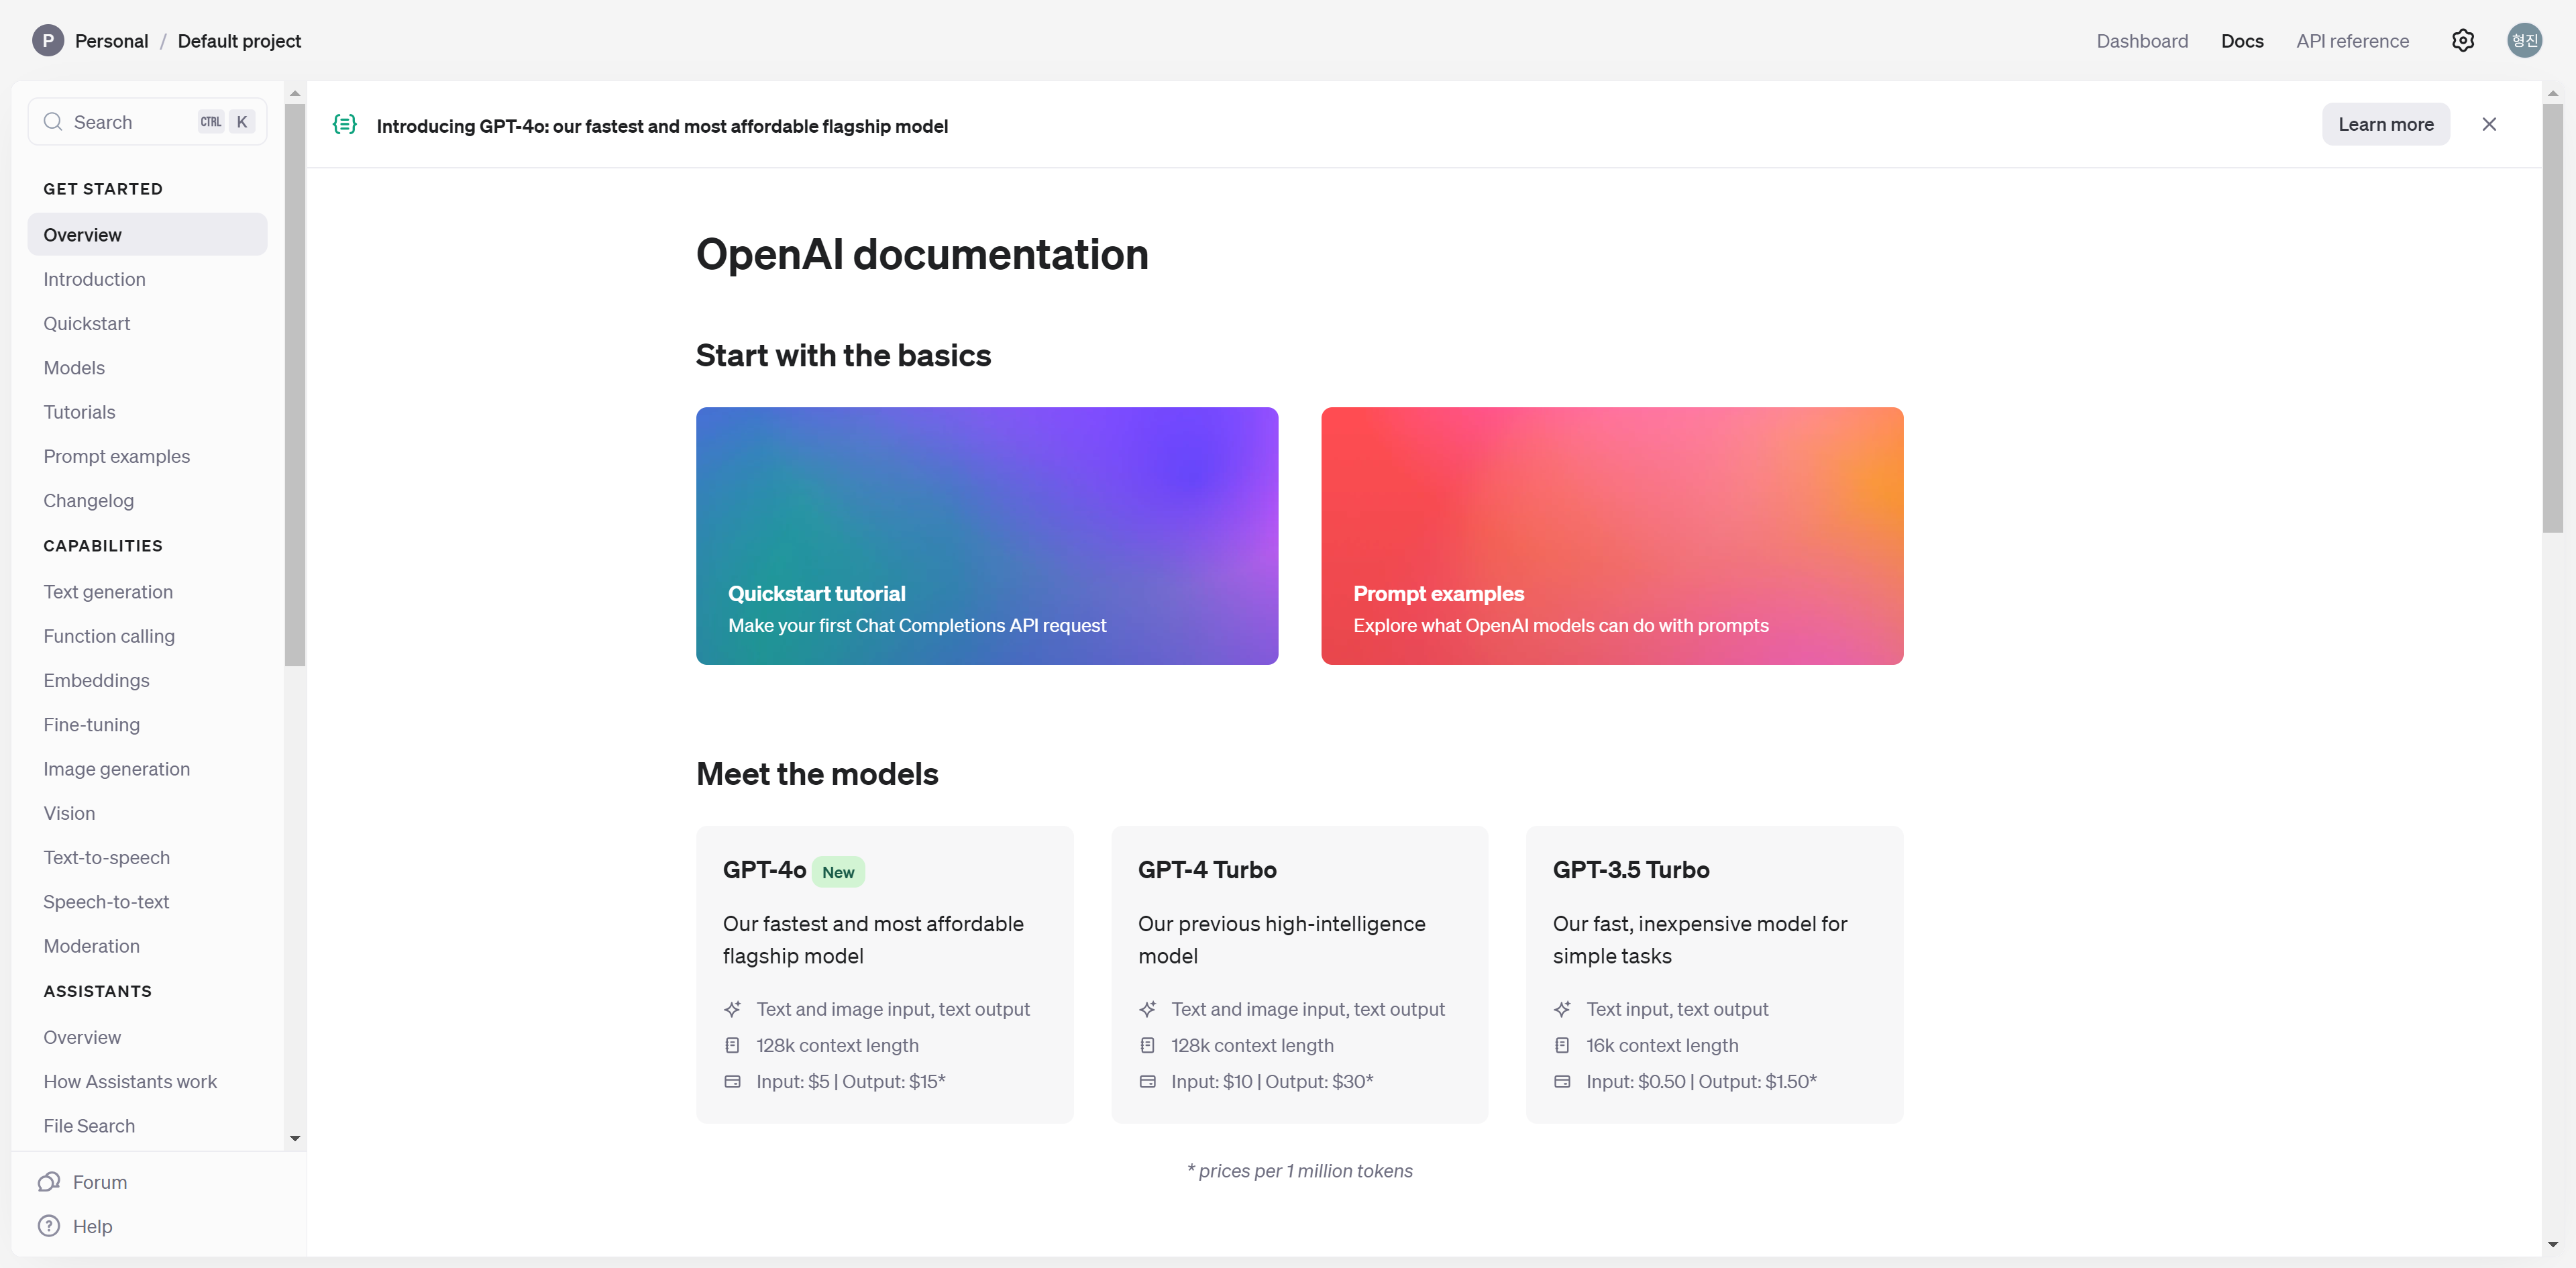The height and width of the screenshot is (1268, 2576).
Task: Open the Speech-to-text guide
Action: (106, 902)
